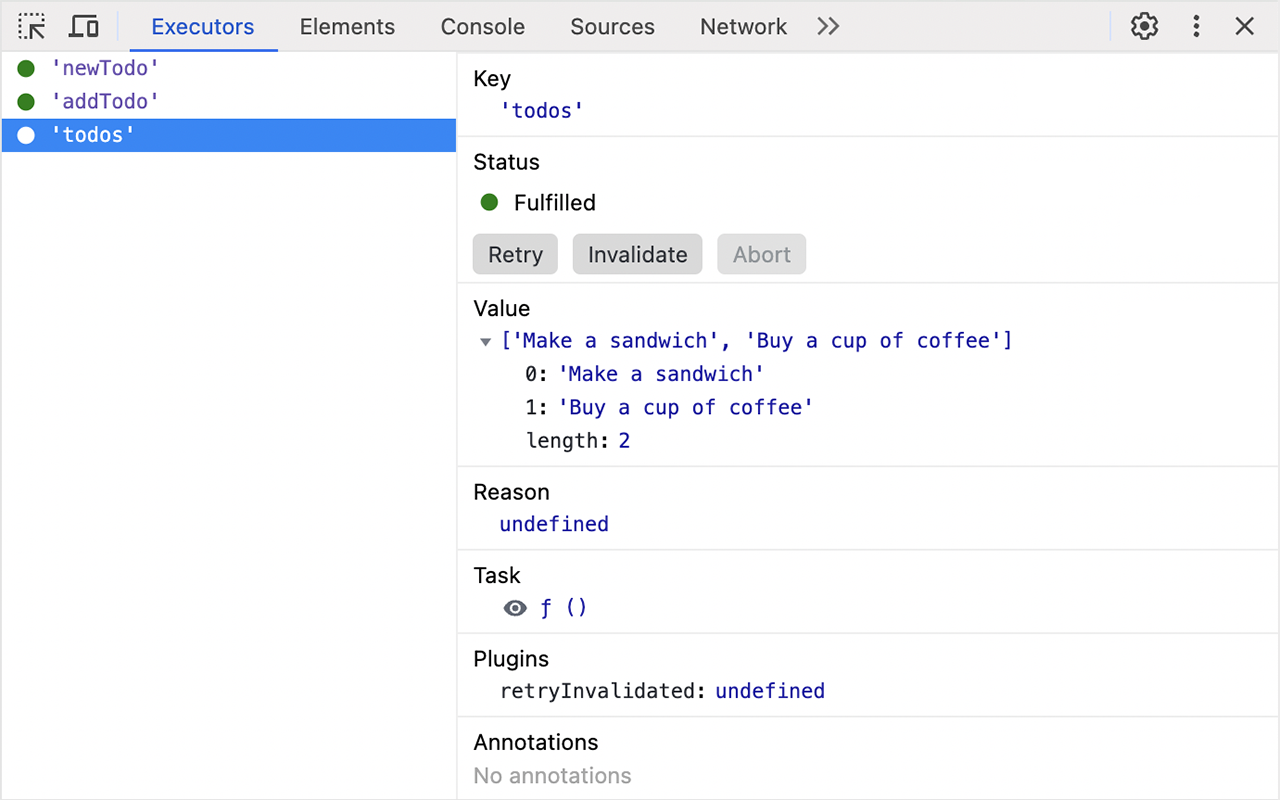This screenshot has height=800, width=1280.
Task: Click the Invalidate button
Action: [x=637, y=254]
